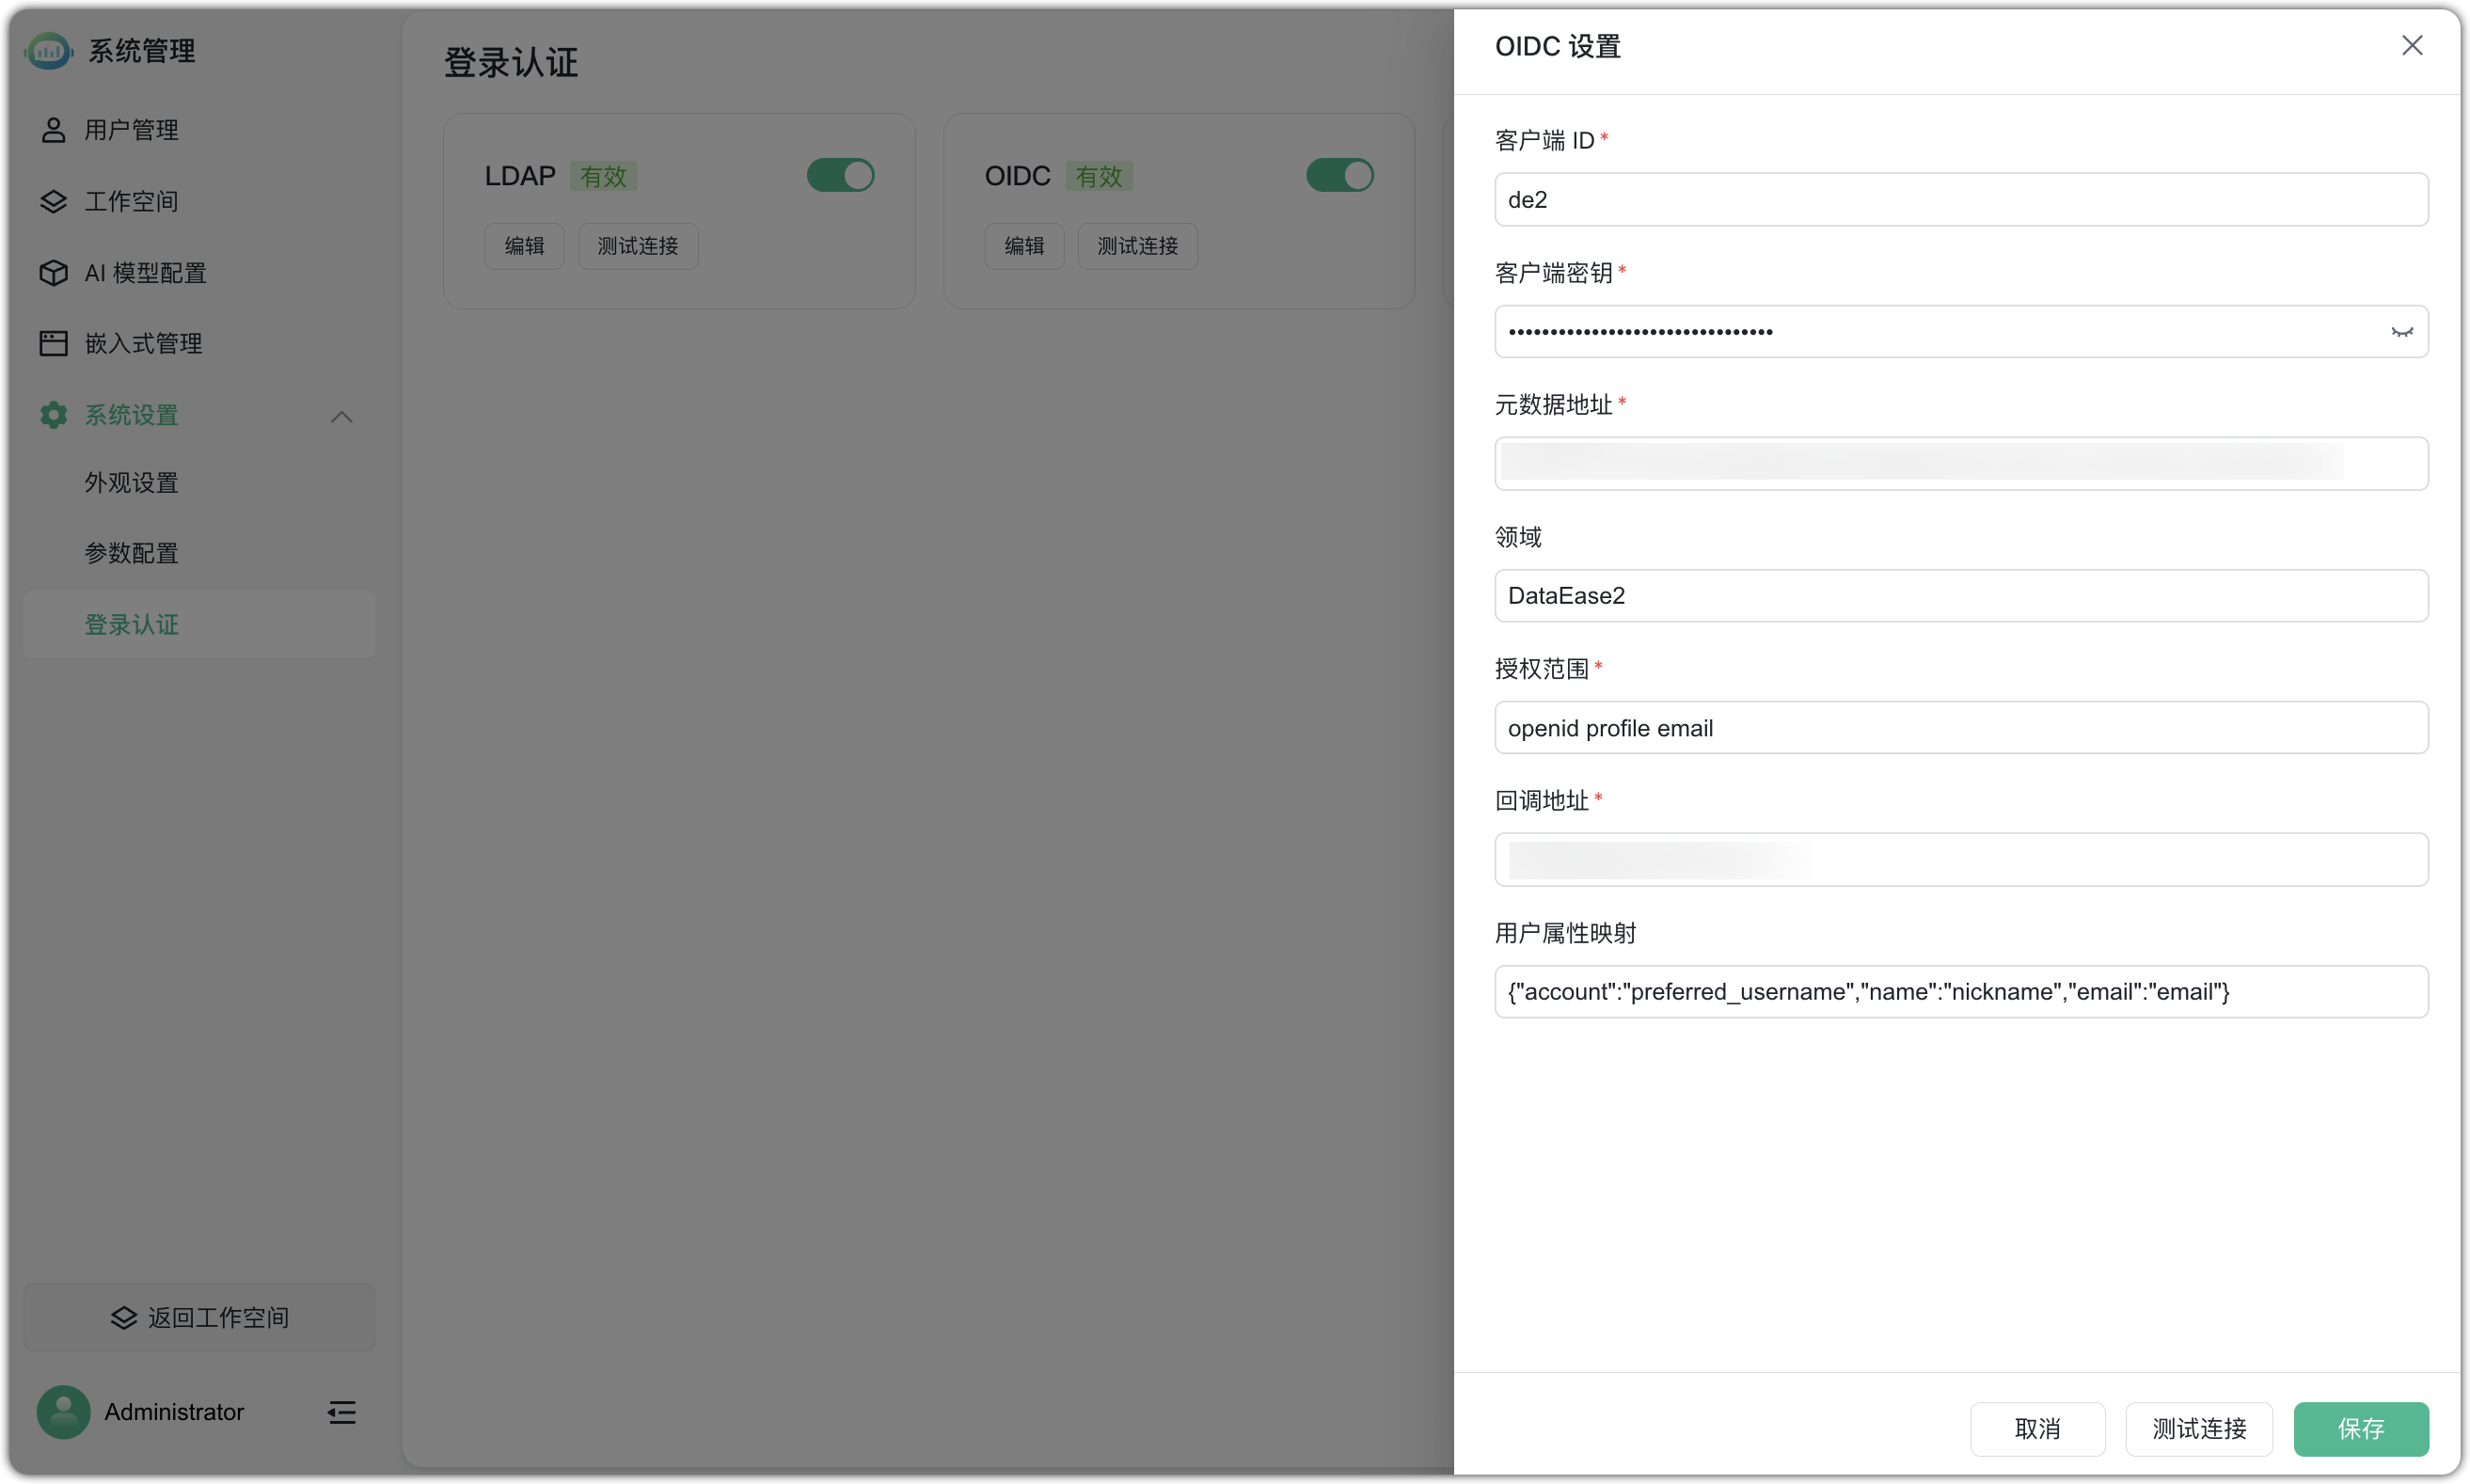Reveal the 客户端密钥 with the eye icon
Image resolution: width=2470 pixels, height=1484 pixels.
(2402, 331)
